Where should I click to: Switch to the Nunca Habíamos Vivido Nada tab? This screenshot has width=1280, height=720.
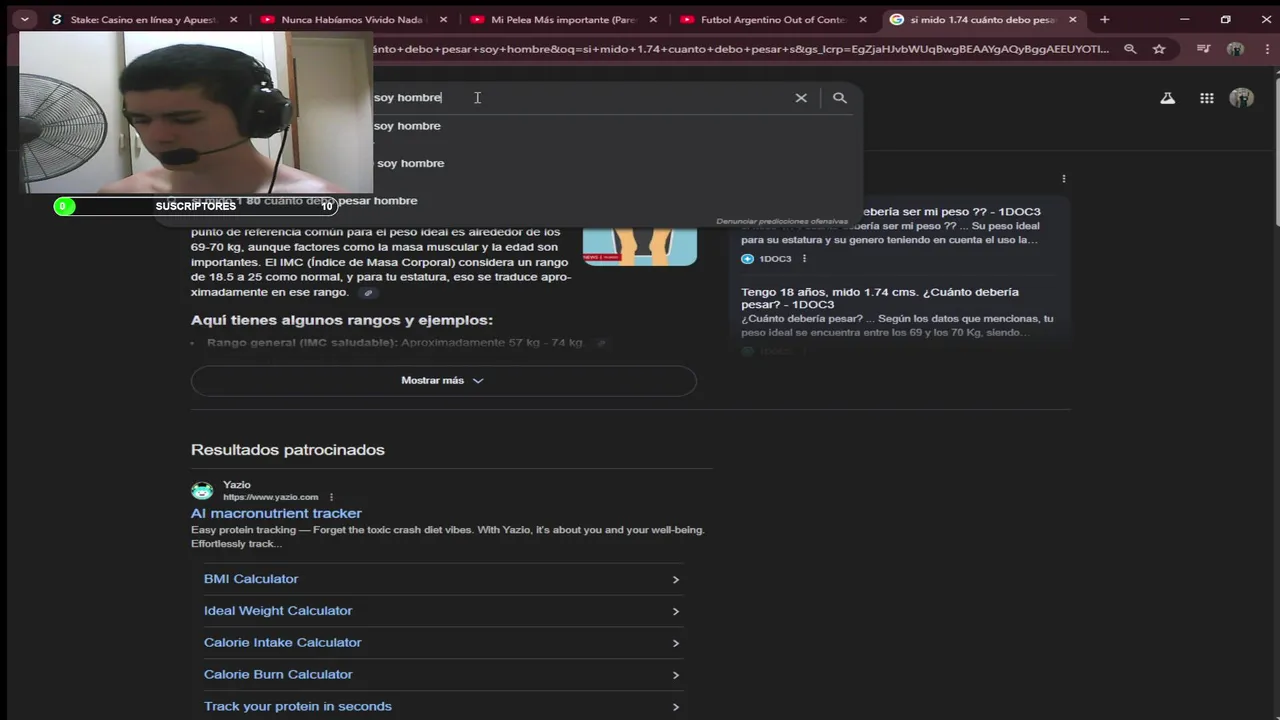pyautogui.click(x=354, y=19)
